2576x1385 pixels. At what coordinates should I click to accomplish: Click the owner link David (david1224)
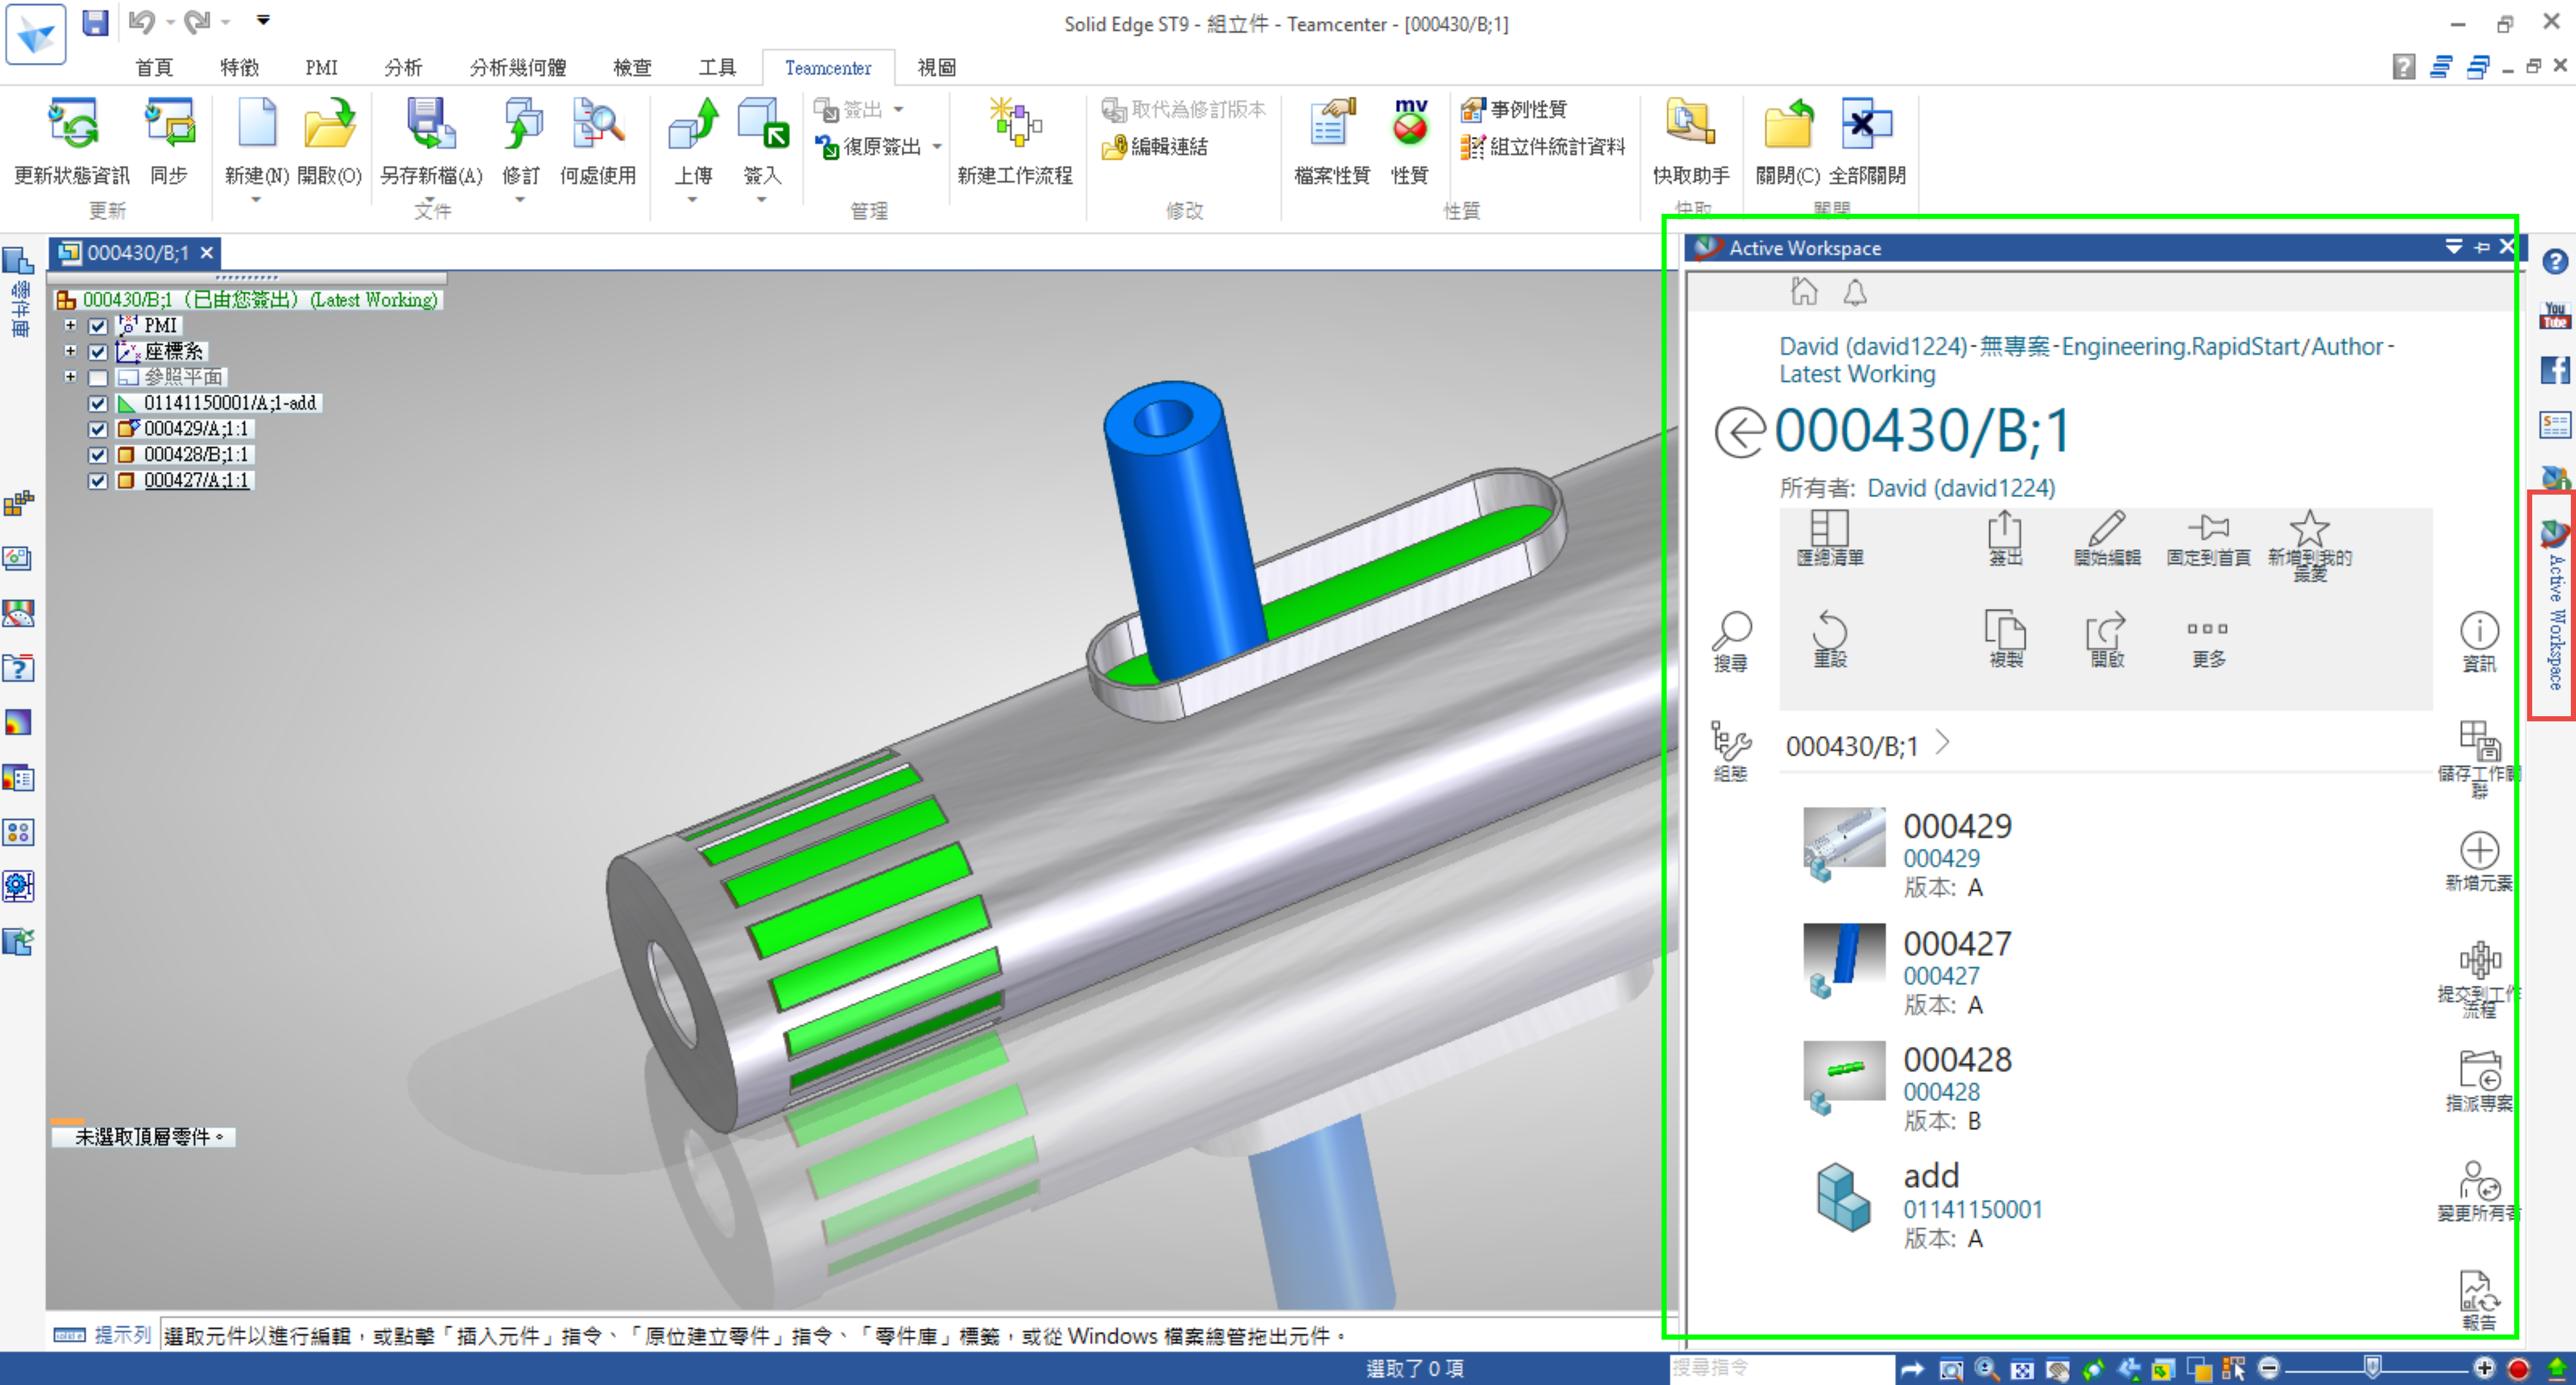click(1961, 488)
